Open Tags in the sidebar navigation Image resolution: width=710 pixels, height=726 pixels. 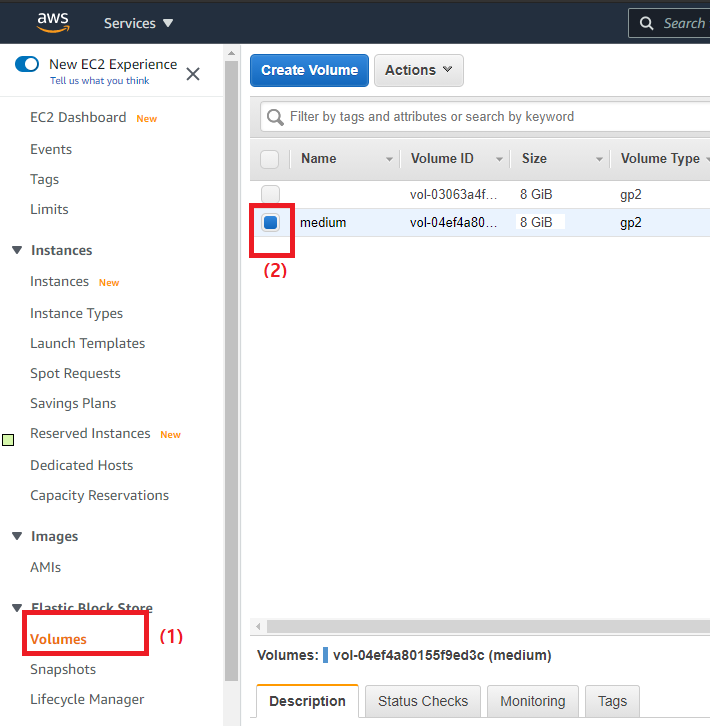tap(44, 179)
